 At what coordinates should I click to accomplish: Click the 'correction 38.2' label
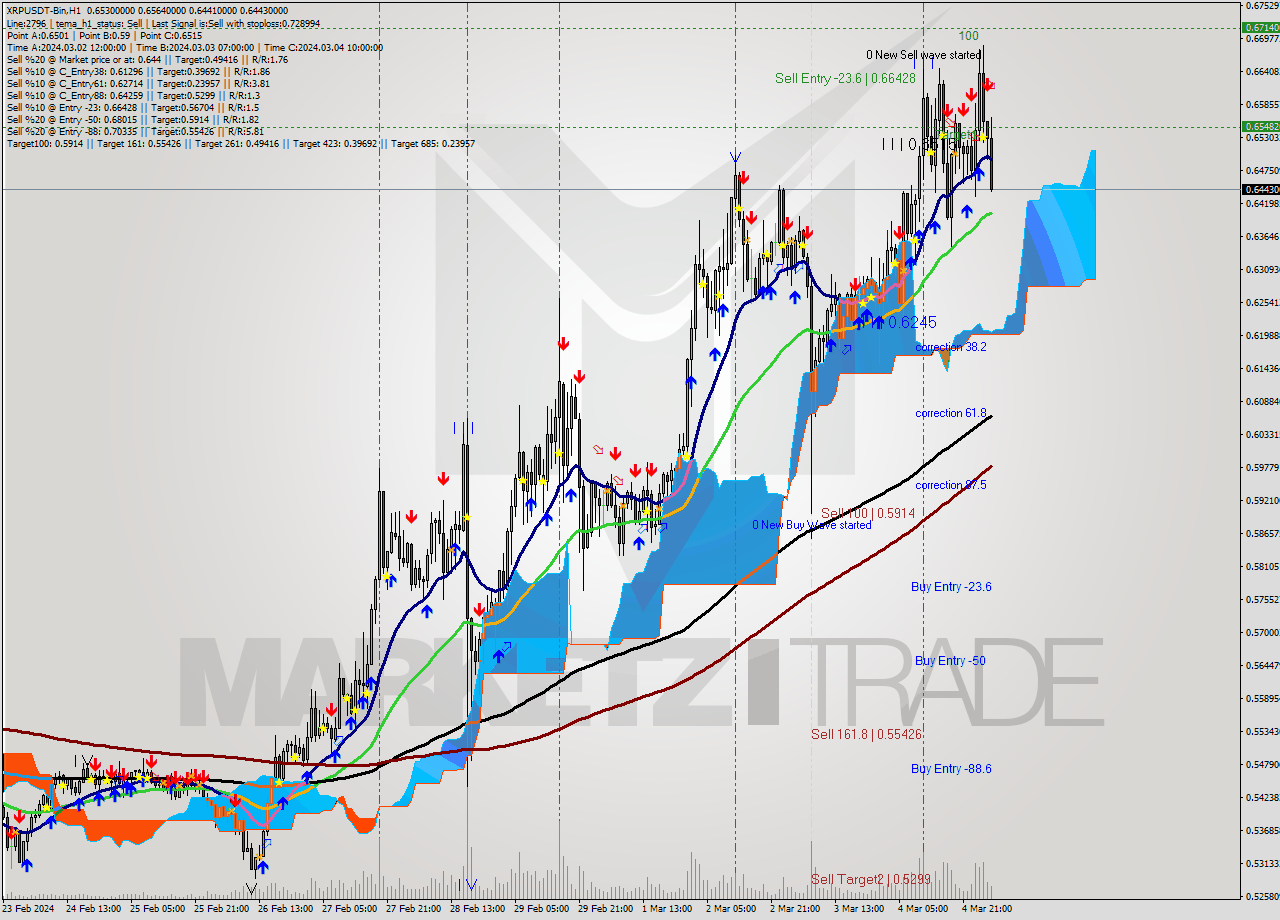pyautogui.click(x=951, y=347)
